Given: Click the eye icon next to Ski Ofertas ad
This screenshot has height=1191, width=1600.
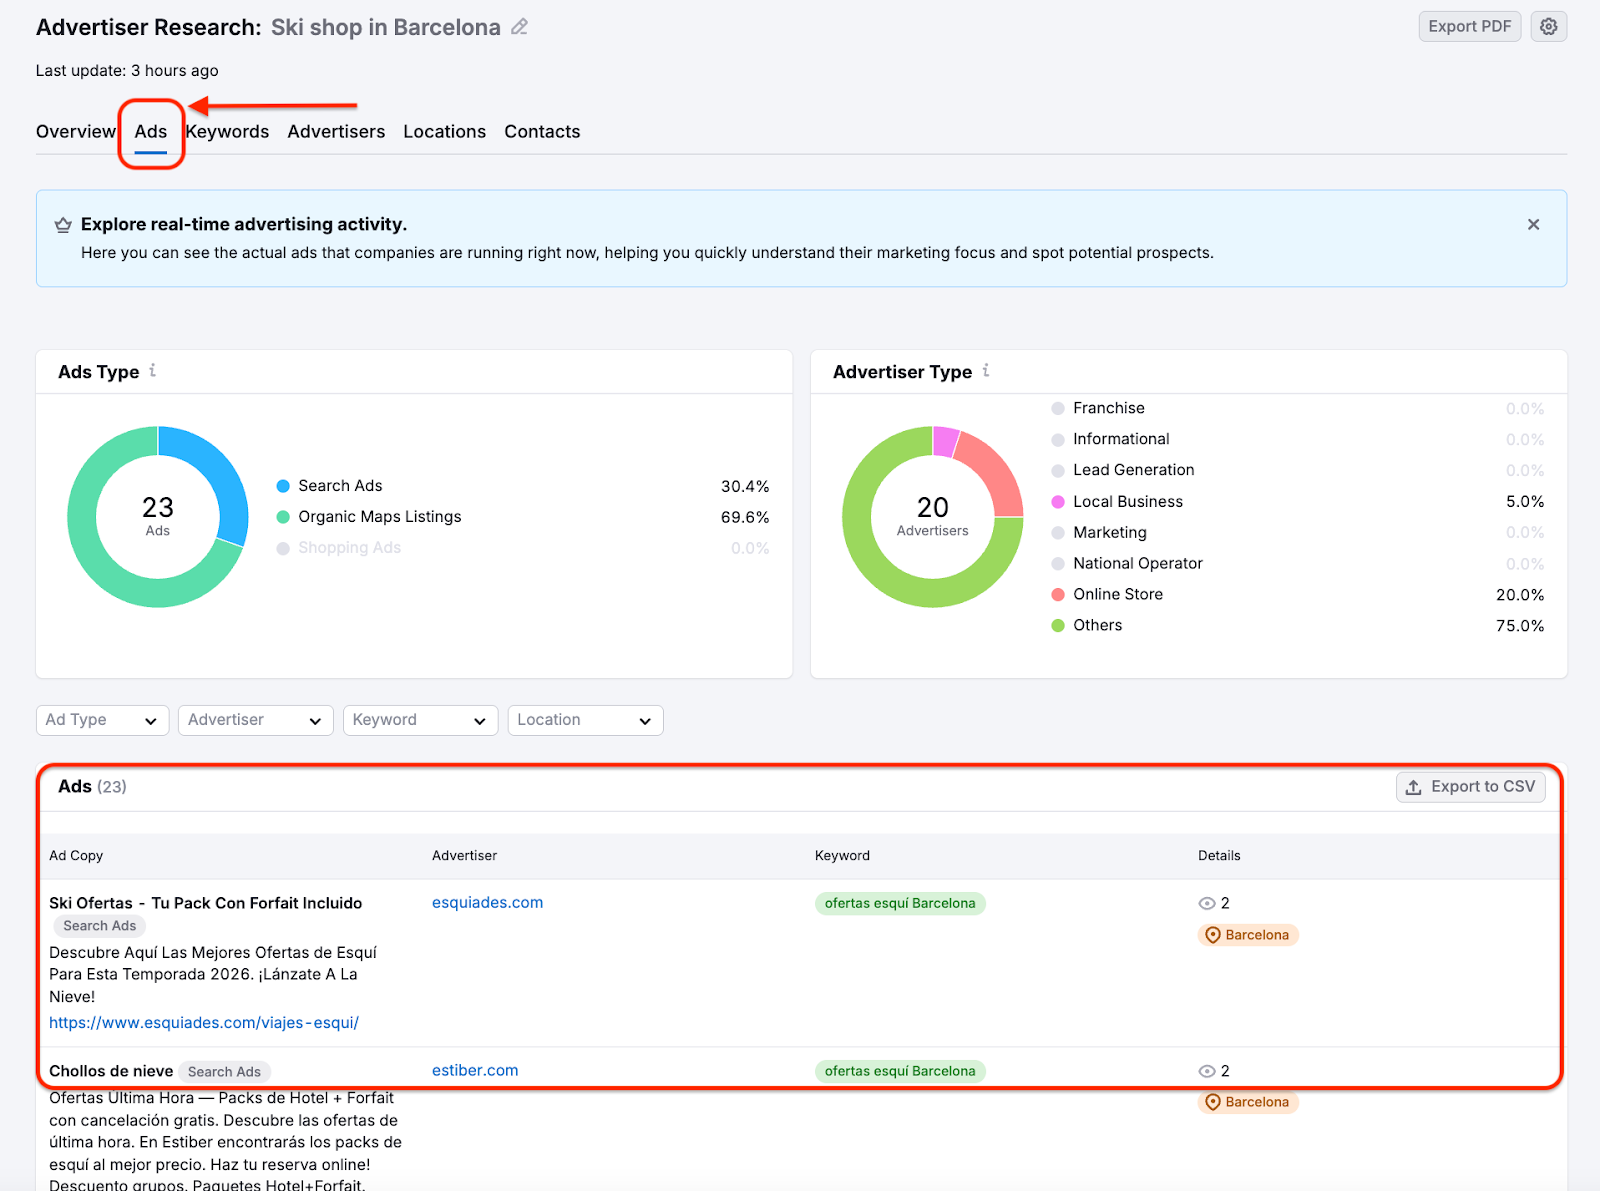Looking at the screenshot, I should (1207, 903).
